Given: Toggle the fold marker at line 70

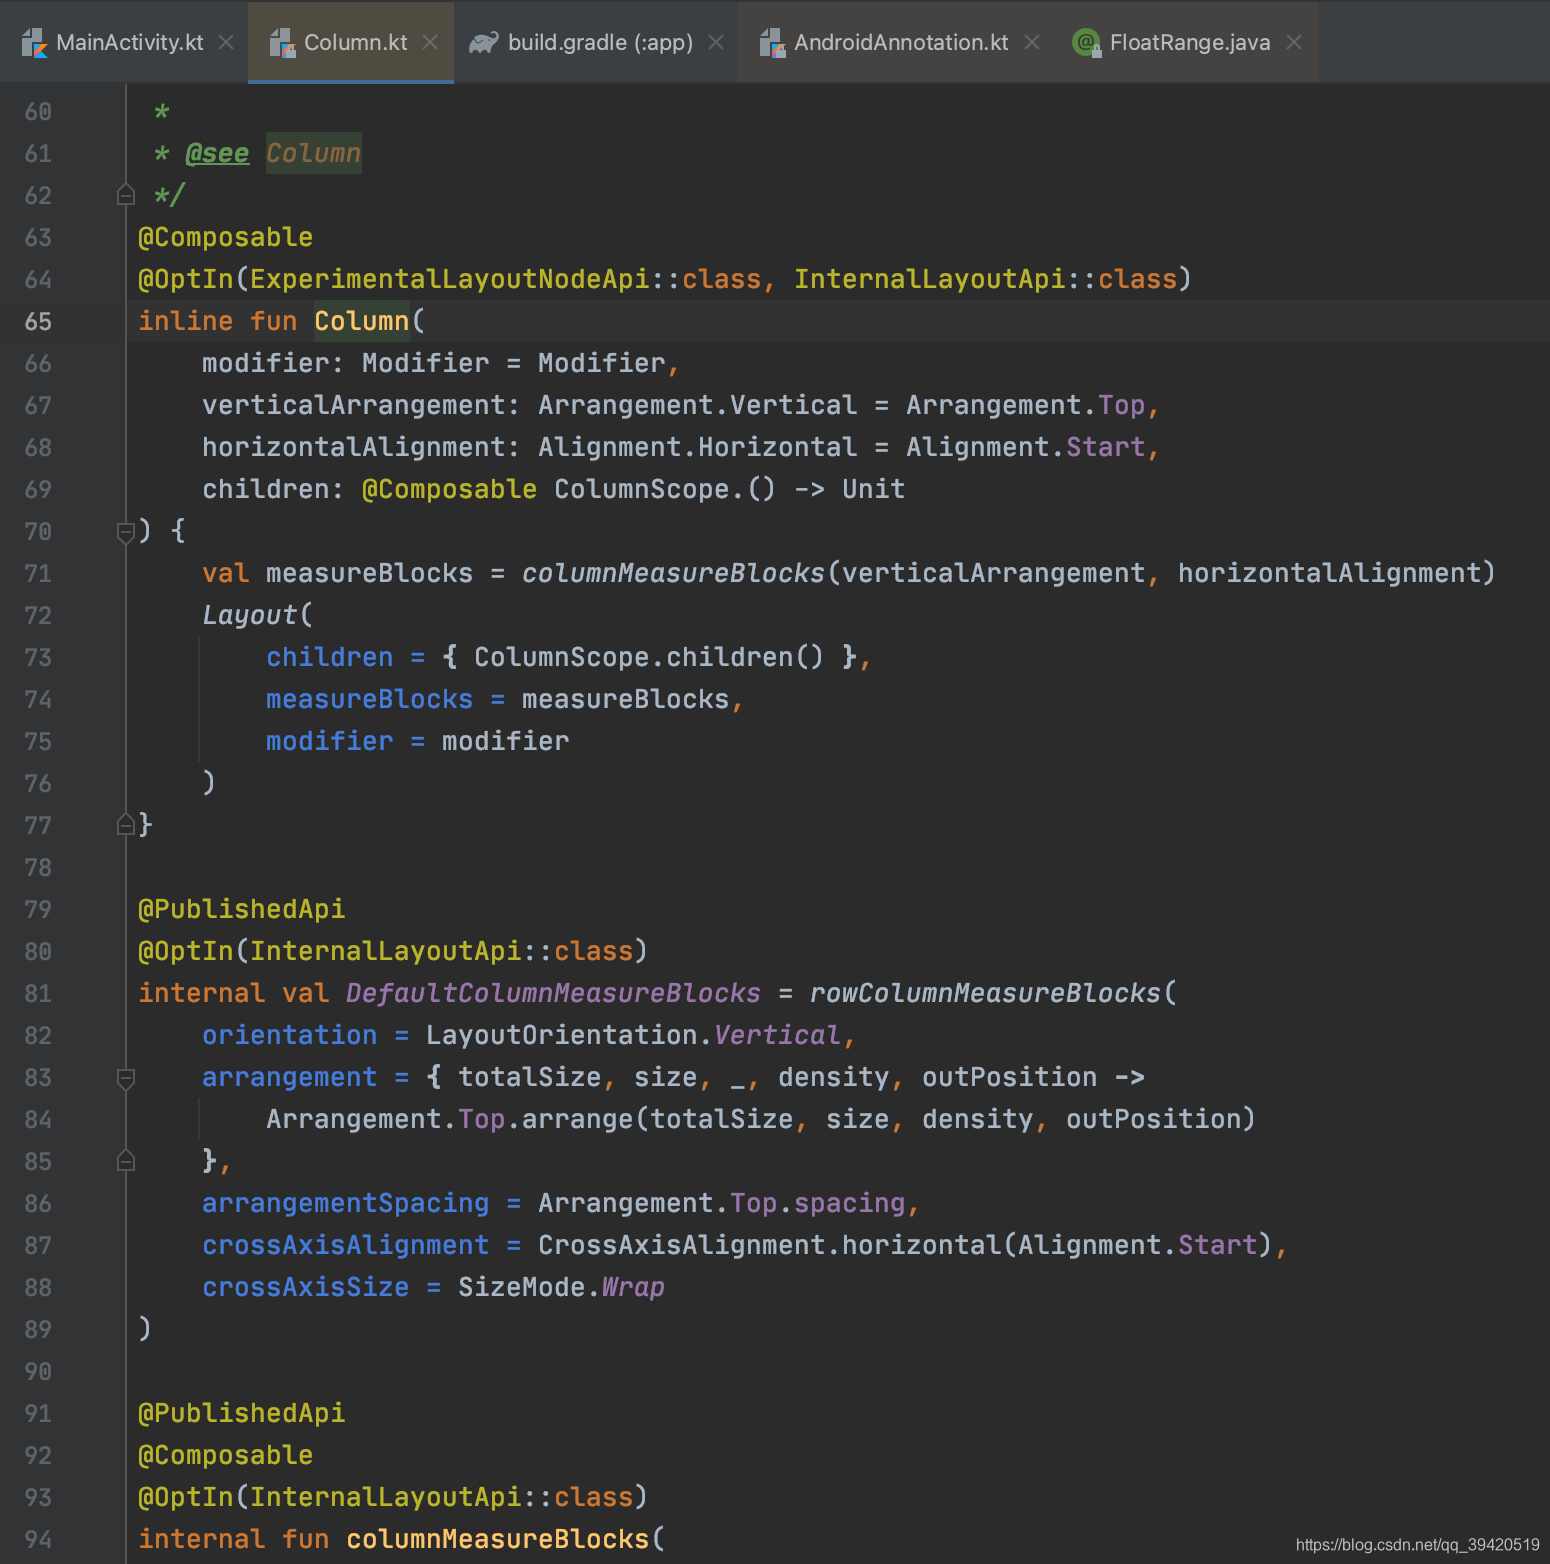Looking at the screenshot, I should coord(126,531).
